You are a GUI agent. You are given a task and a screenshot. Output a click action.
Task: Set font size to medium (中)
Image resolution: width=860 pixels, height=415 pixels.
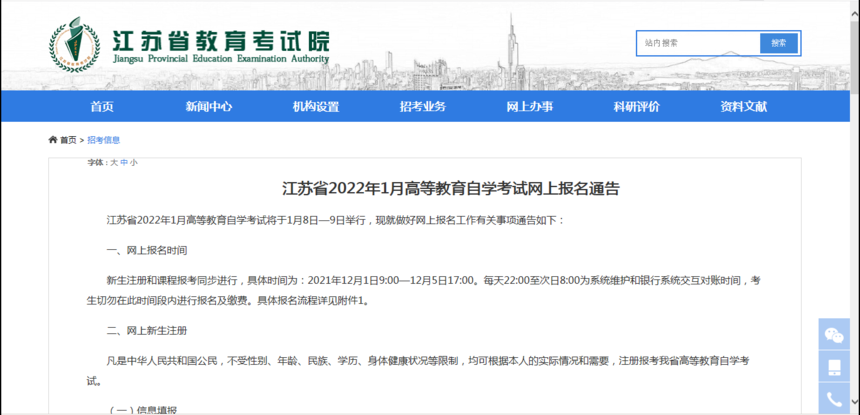123,162
